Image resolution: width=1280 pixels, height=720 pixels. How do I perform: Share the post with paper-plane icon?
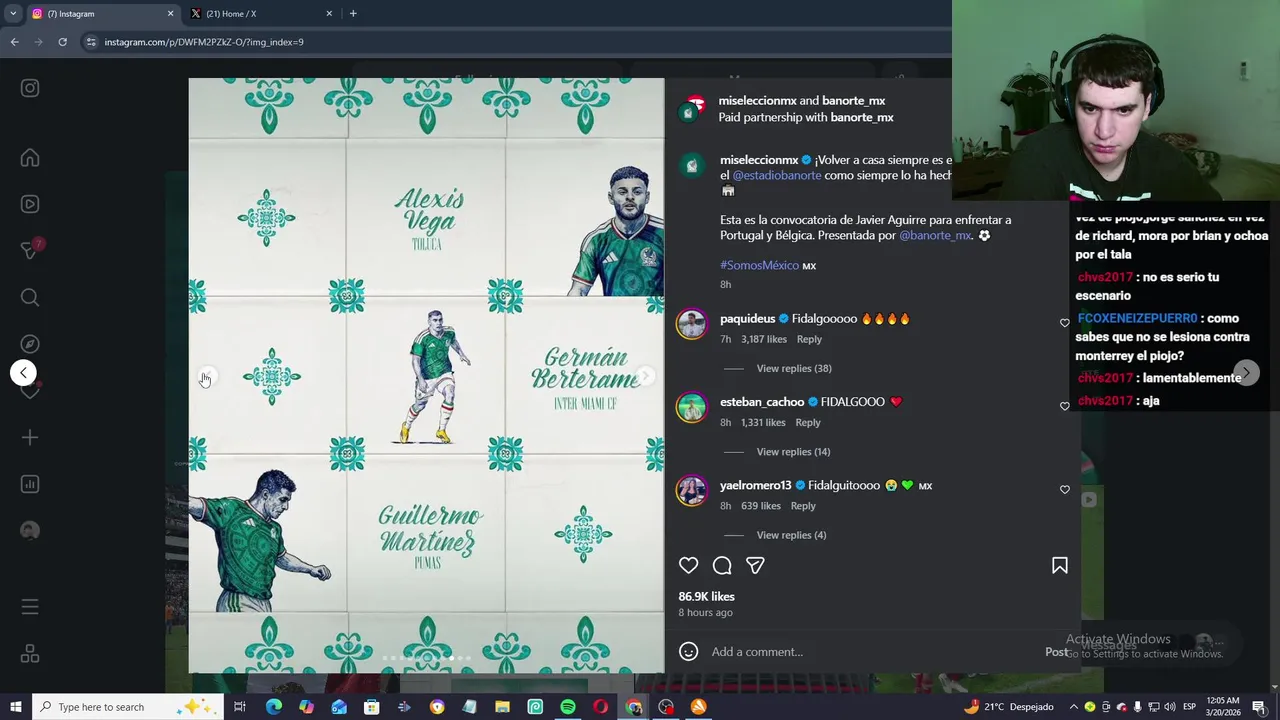[x=755, y=566]
